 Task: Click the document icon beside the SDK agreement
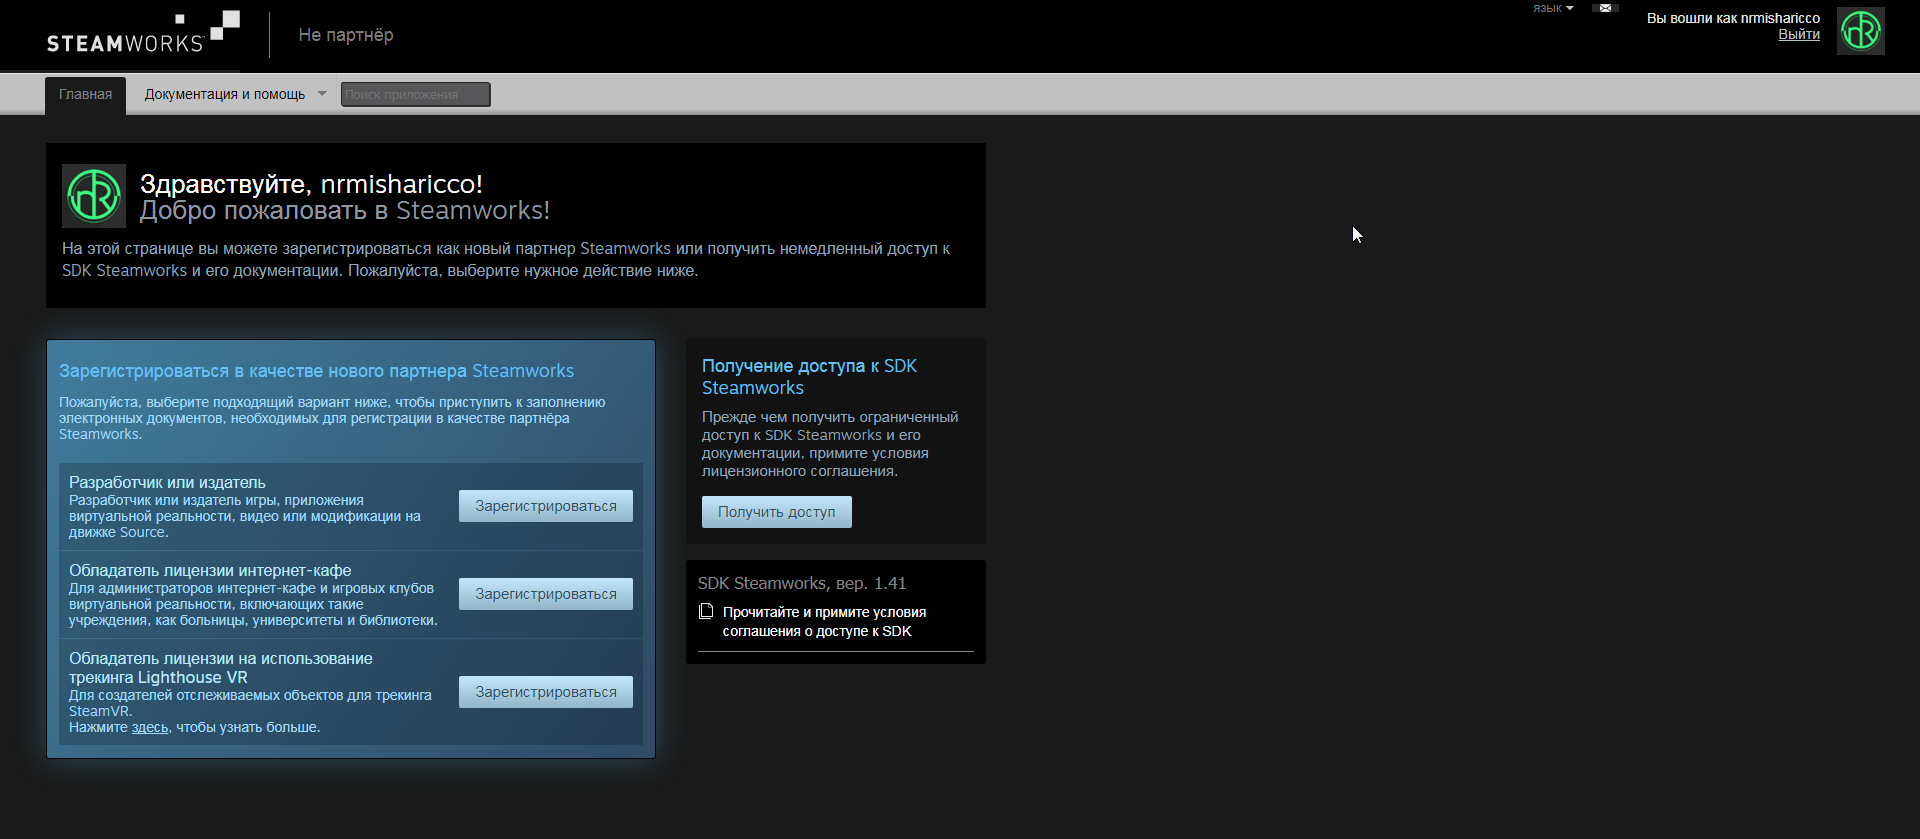[706, 611]
